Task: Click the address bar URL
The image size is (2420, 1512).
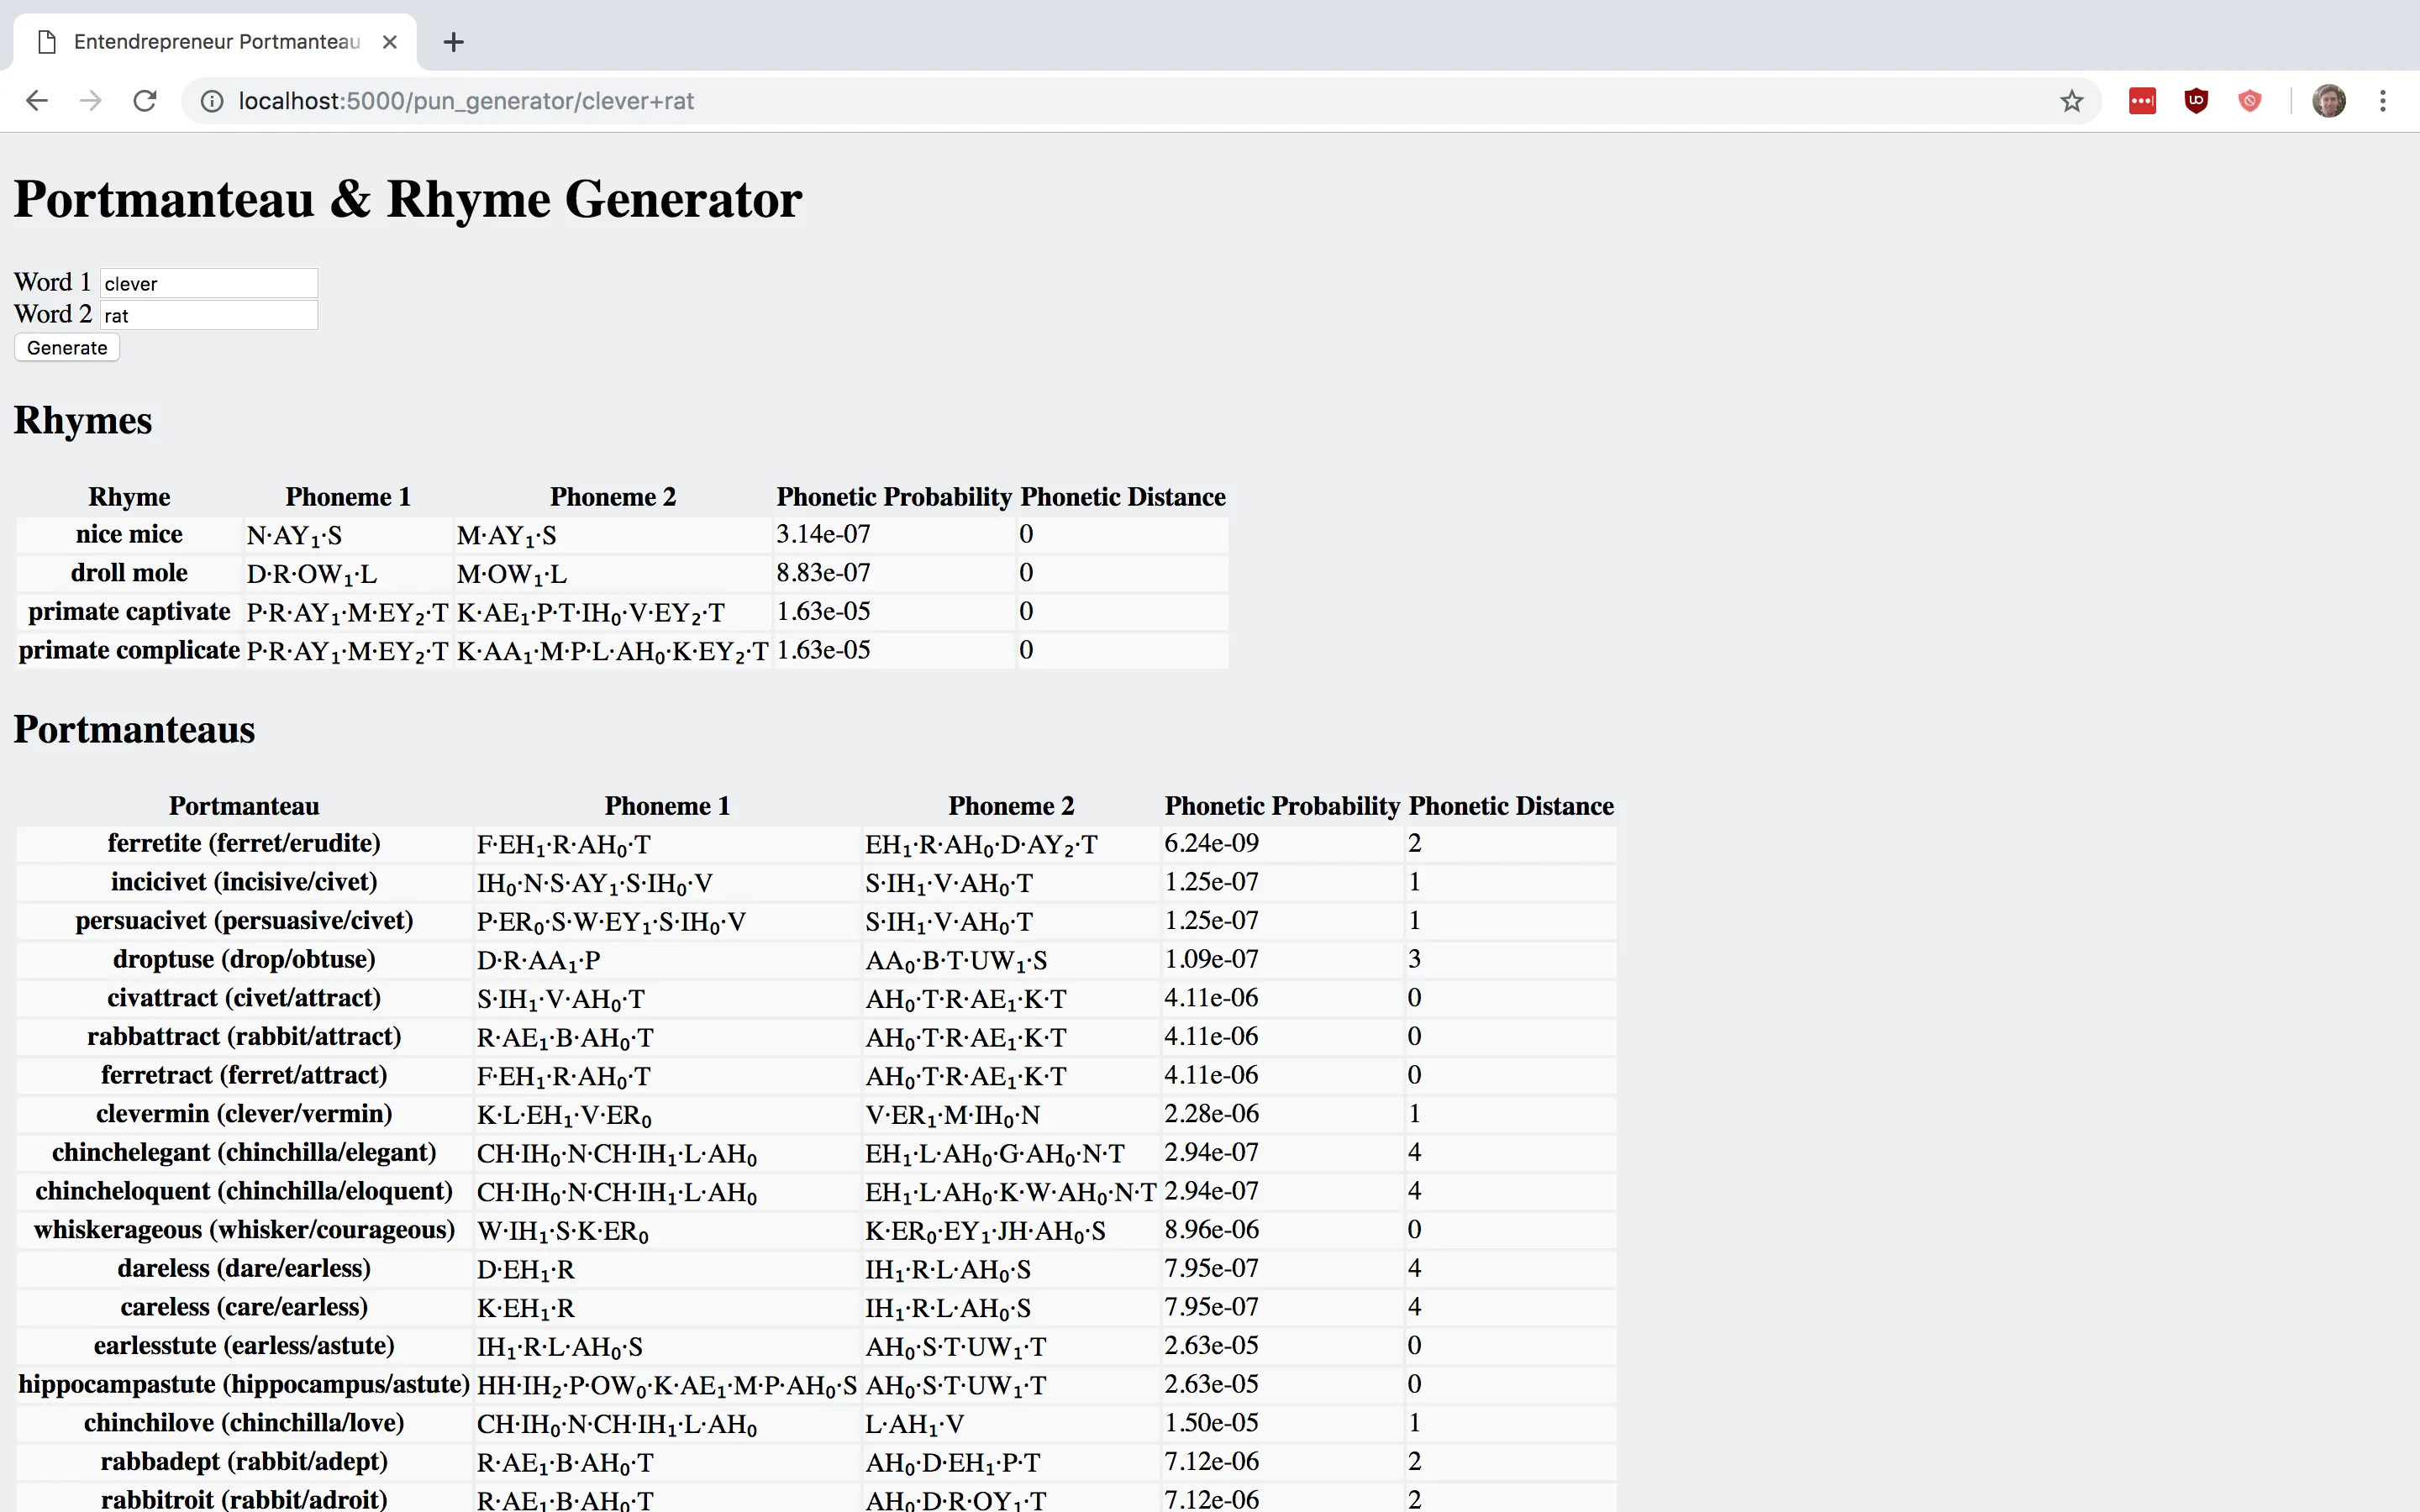Action: tap(466, 101)
